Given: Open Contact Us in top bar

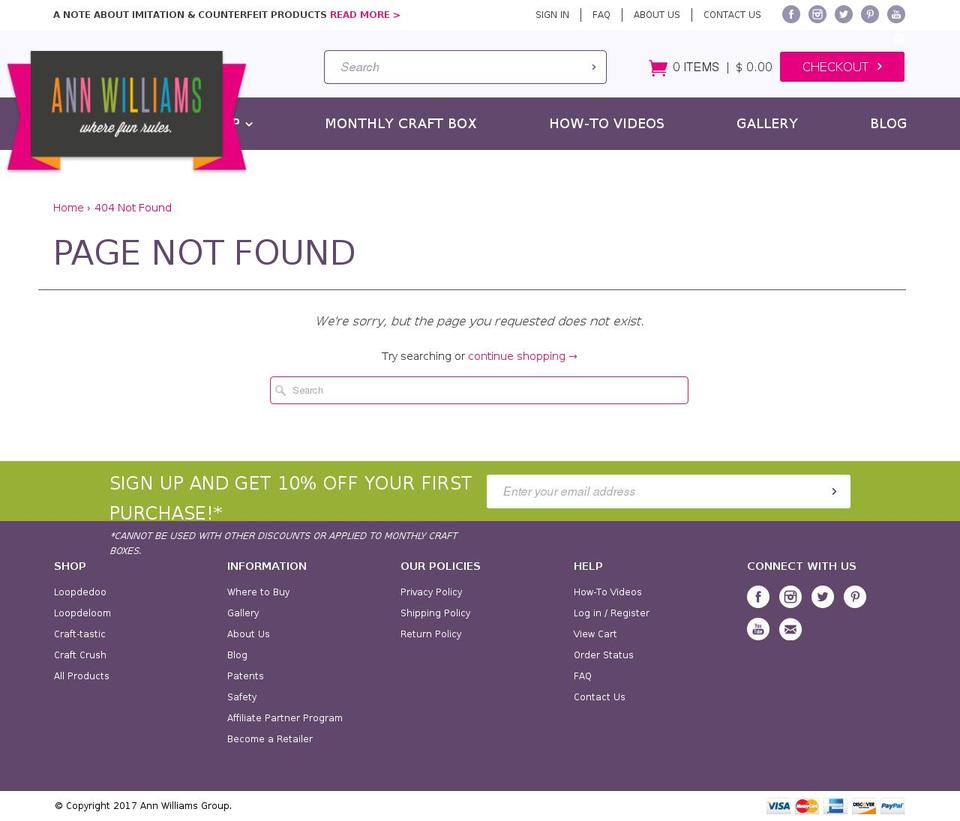Looking at the screenshot, I should pos(732,15).
